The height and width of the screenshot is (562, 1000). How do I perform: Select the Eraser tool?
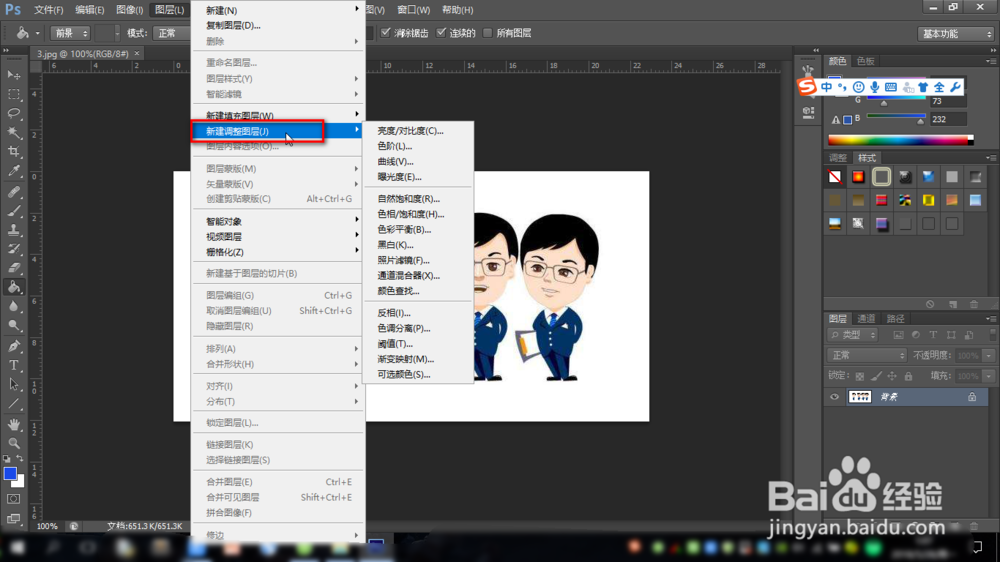[13, 268]
